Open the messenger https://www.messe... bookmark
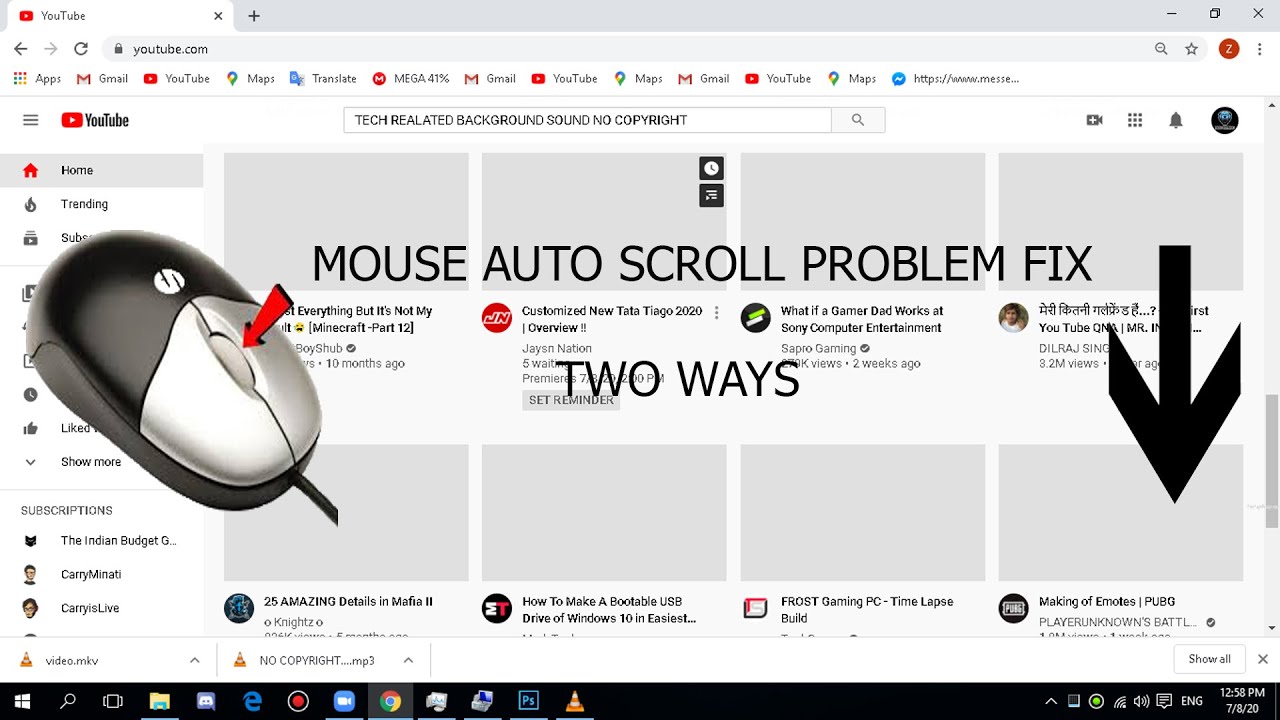The width and height of the screenshot is (1280, 720). click(x=955, y=79)
